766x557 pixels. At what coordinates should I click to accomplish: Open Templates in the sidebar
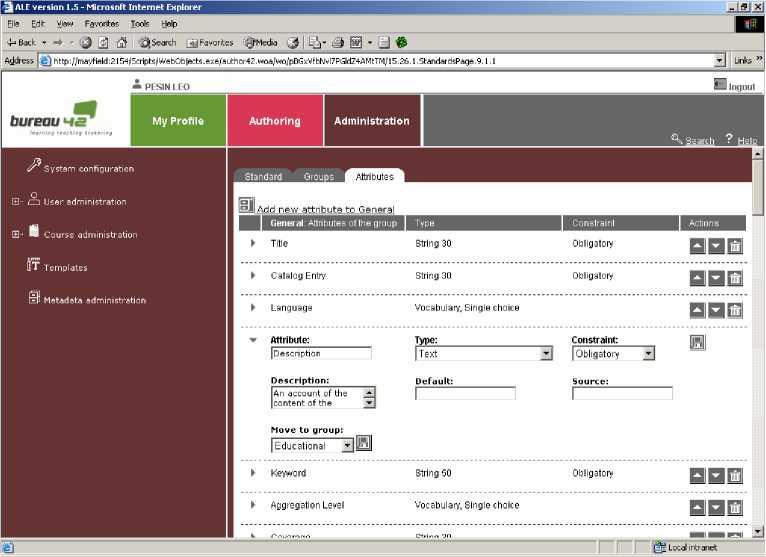tap(65, 267)
